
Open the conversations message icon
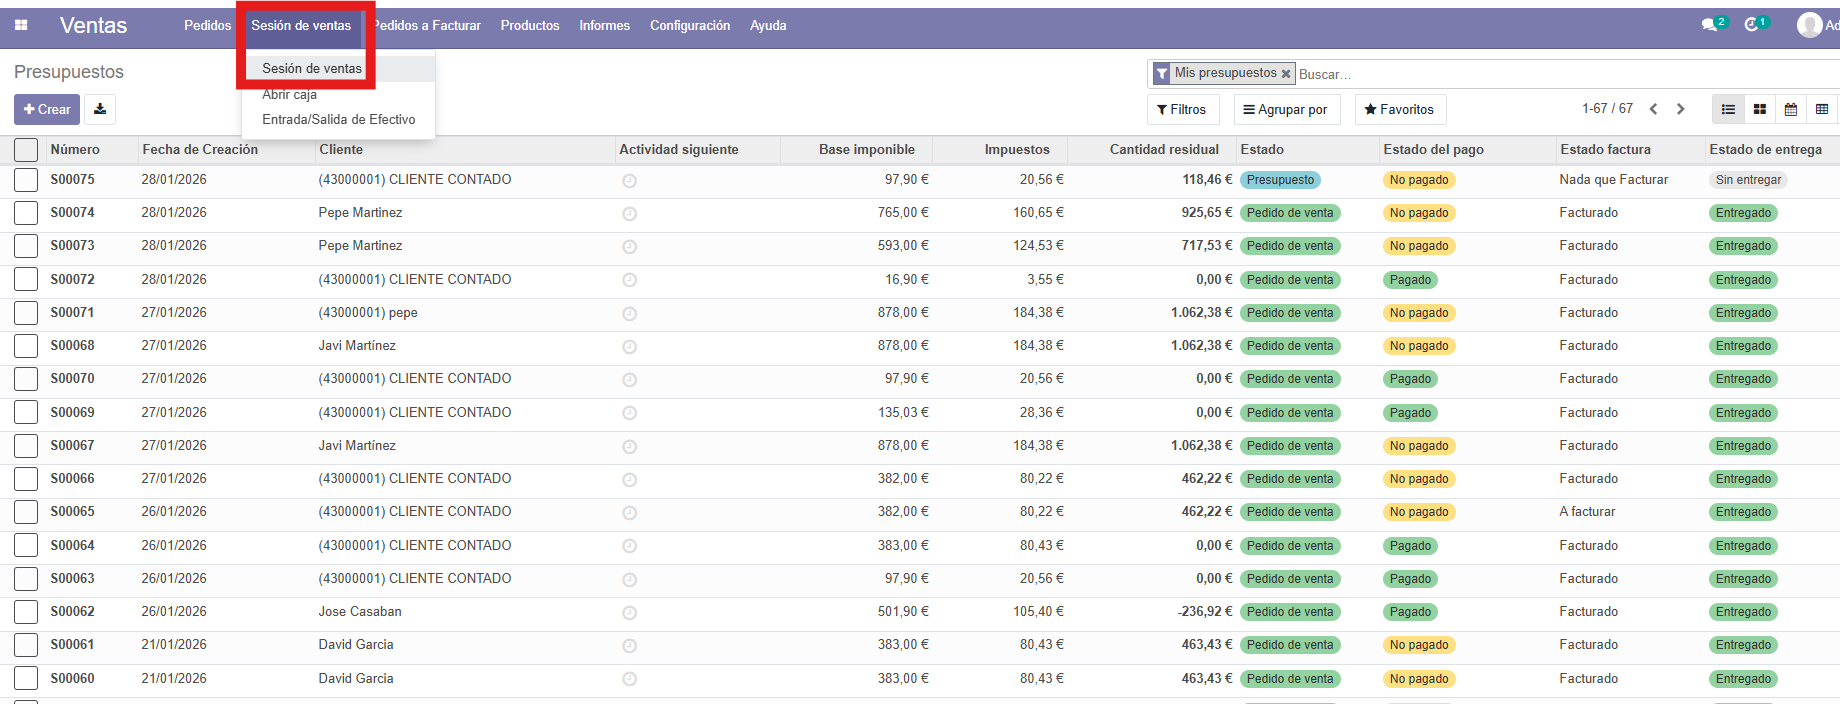[x=1711, y=25]
